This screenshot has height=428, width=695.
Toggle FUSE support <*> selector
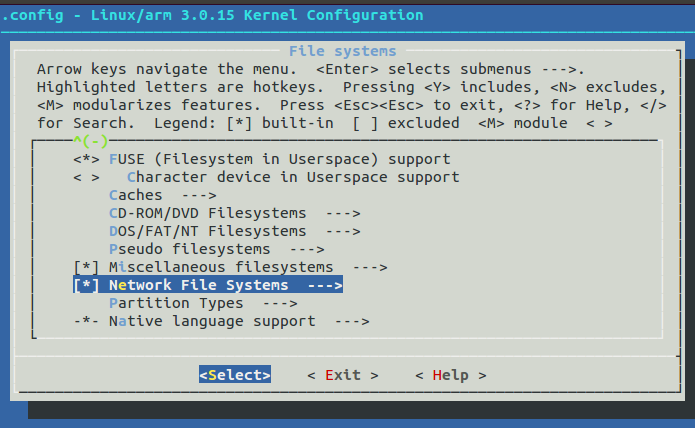click(86, 159)
